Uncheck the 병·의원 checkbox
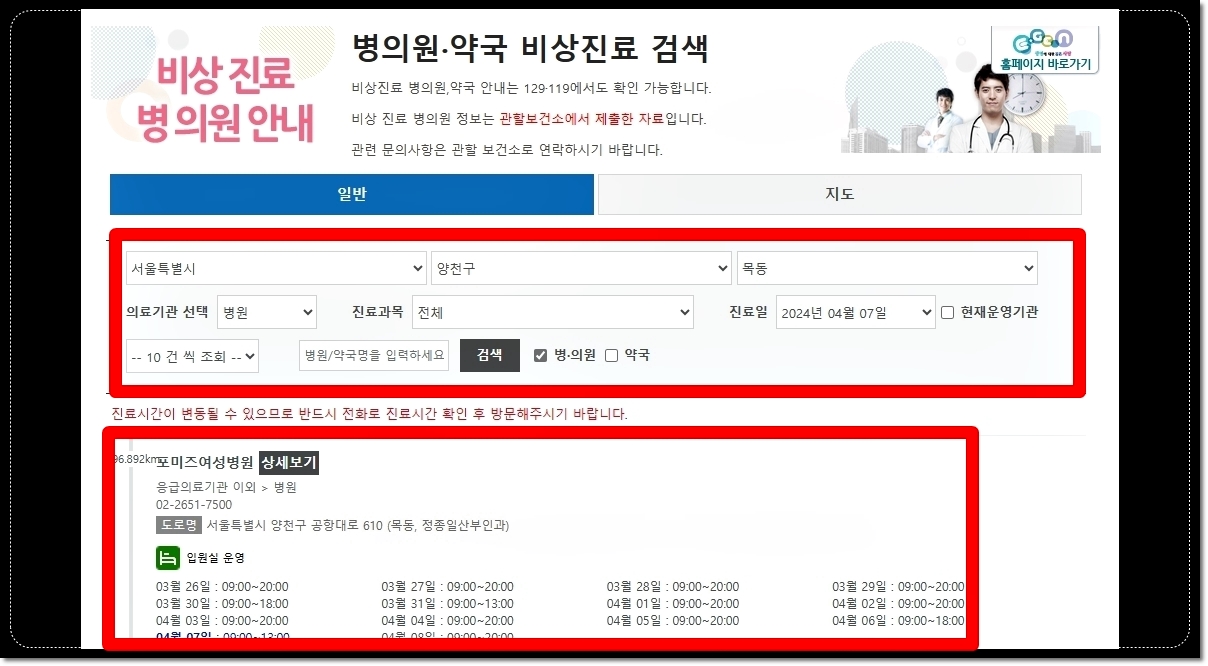The width and height of the screenshot is (1208, 666). (x=540, y=355)
